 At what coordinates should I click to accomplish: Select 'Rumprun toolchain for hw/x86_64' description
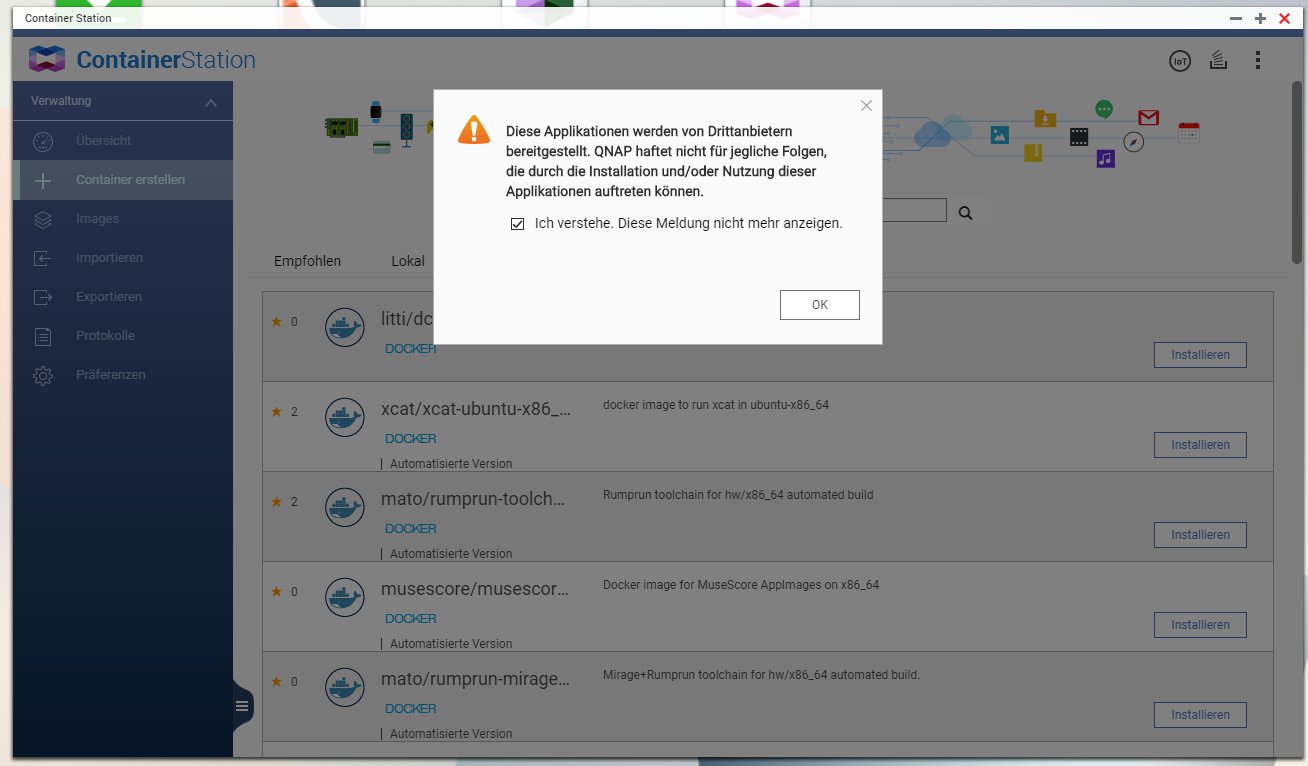pos(738,495)
